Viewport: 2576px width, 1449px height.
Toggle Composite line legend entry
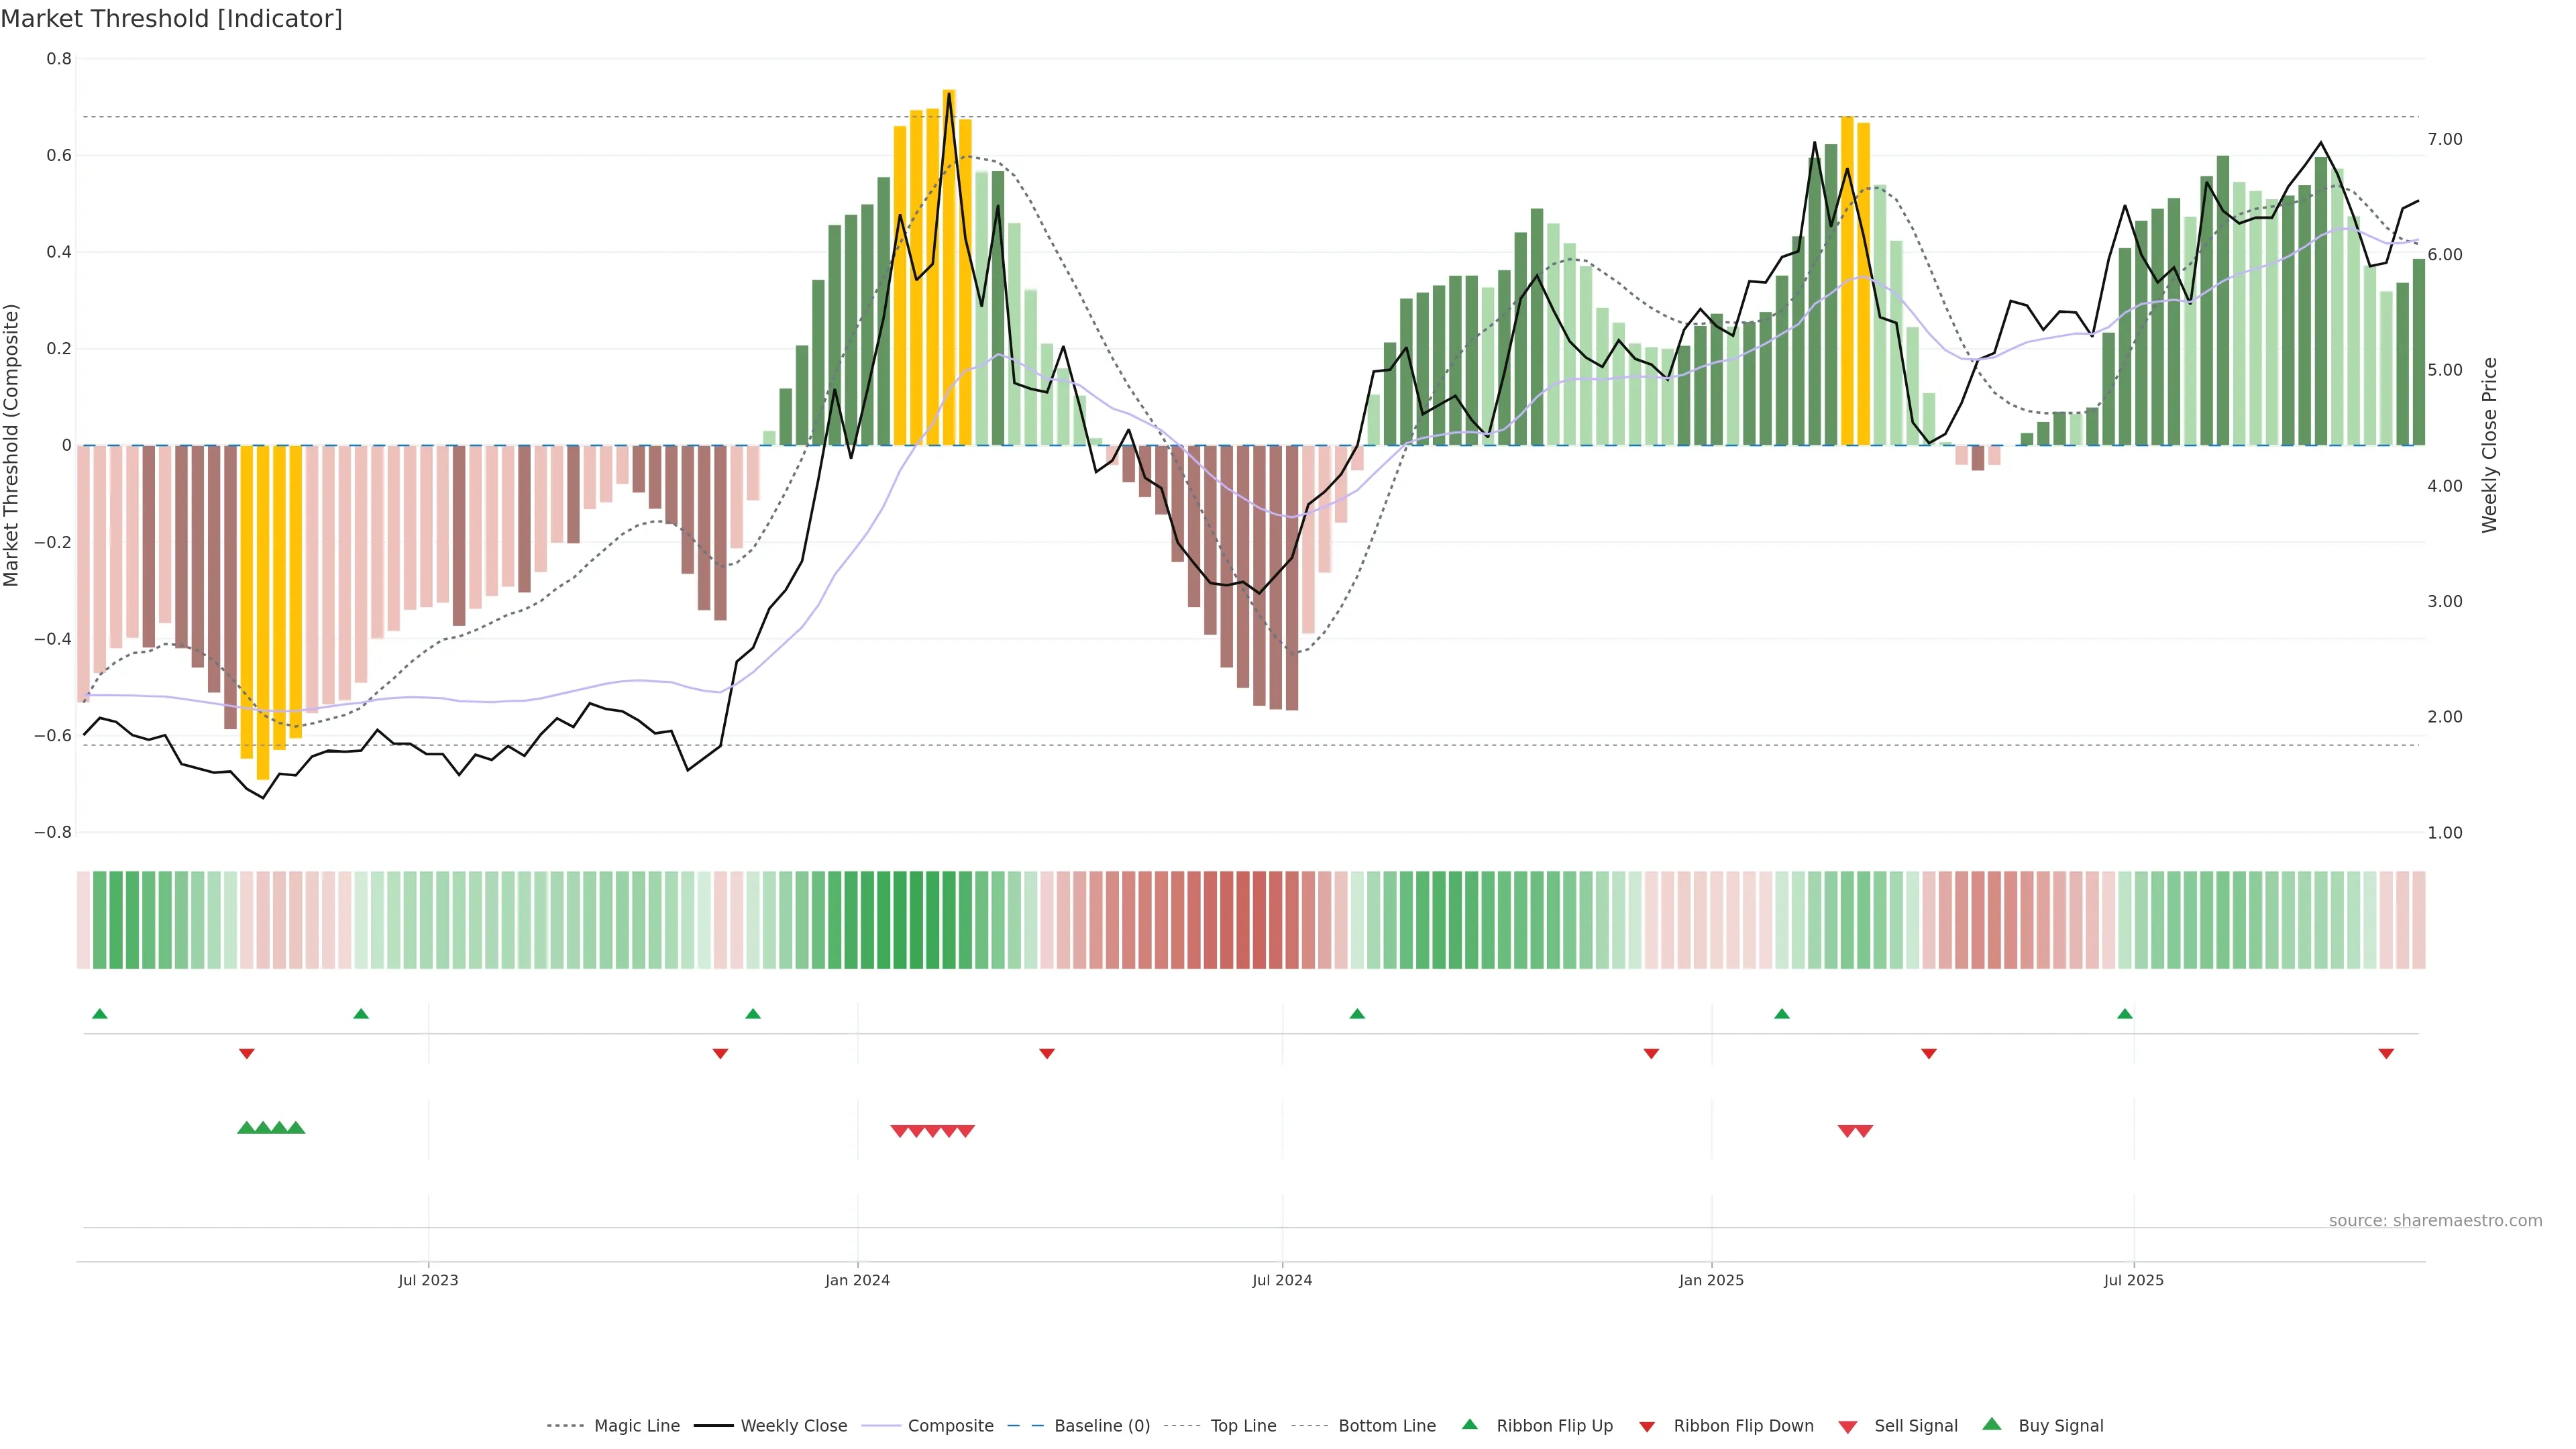coord(950,1426)
